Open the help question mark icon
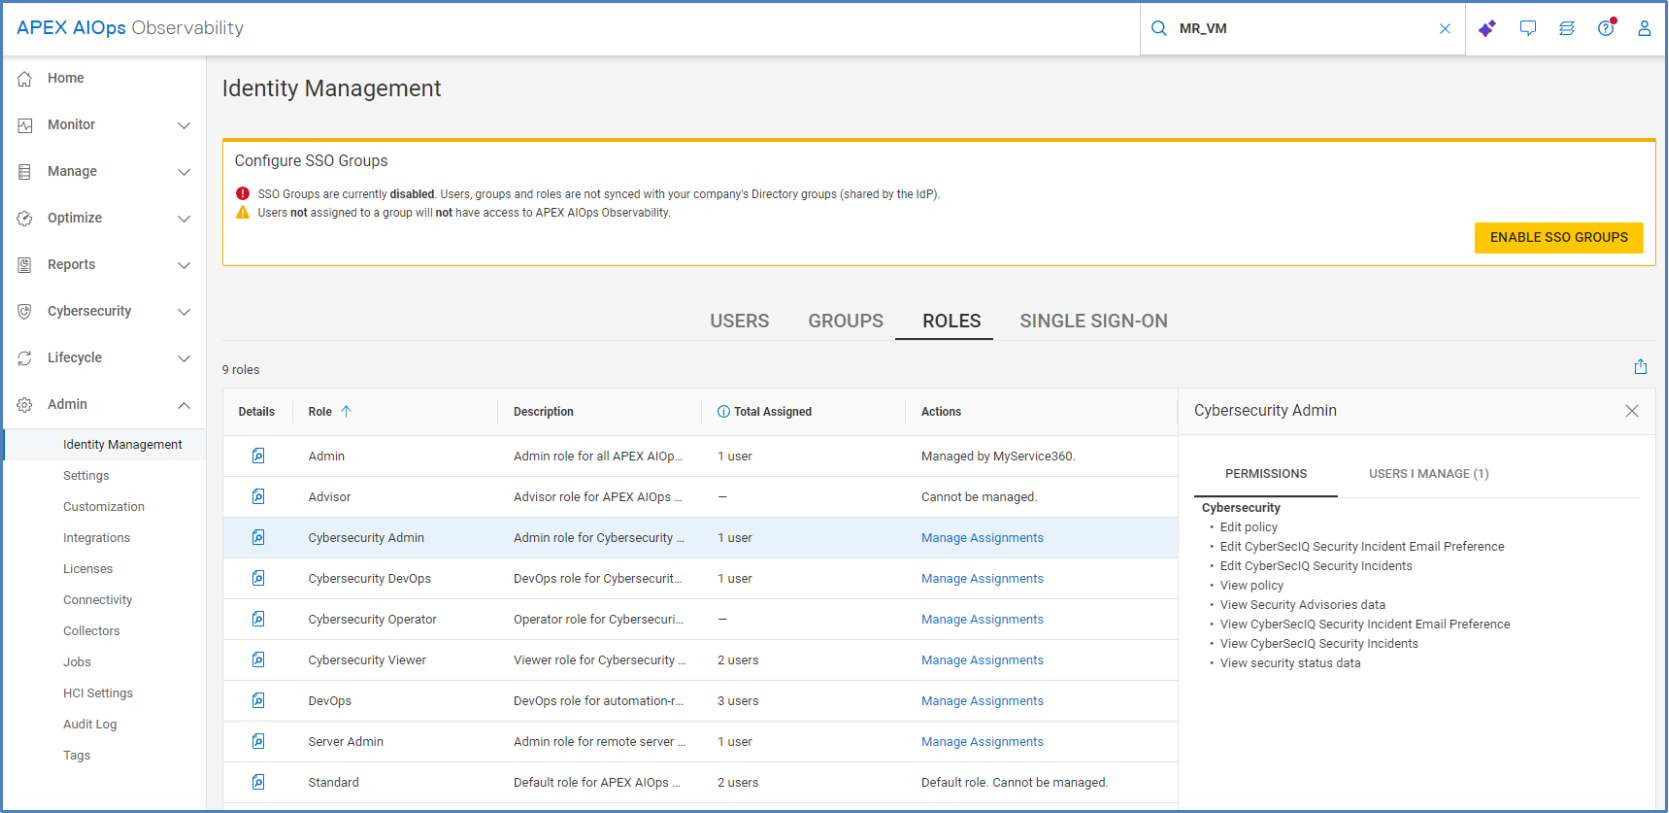This screenshot has width=1669, height=813. [x=1606, y=28]
